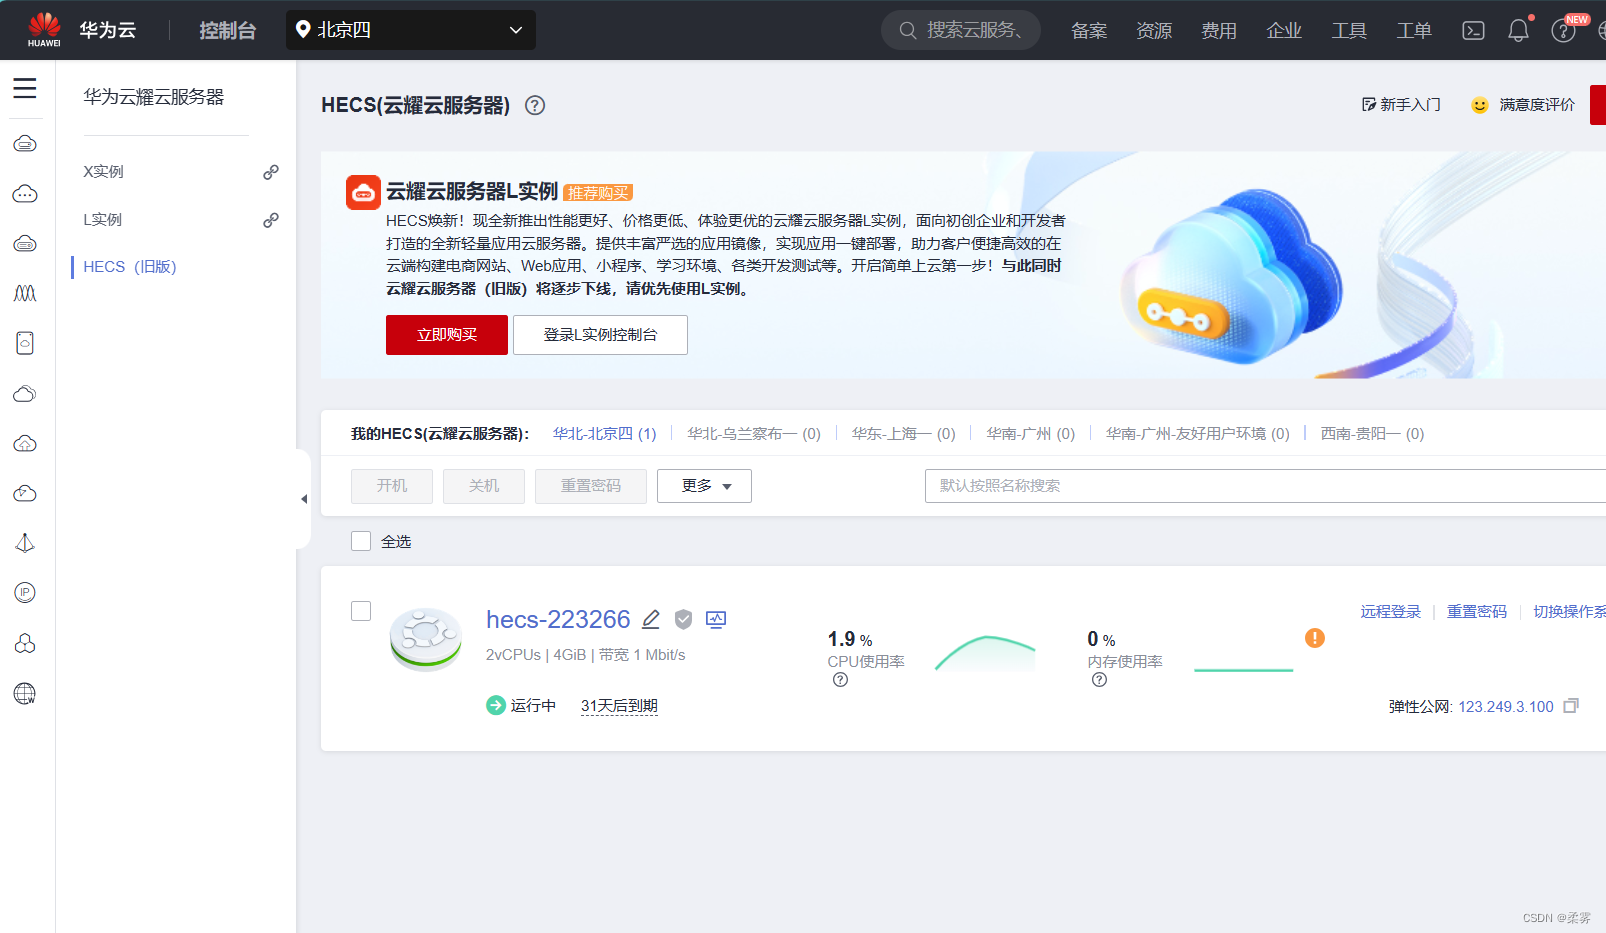Open the 工具 top menu
The width and height of the screenshot is (1606, 933).
coord(1349,31)
